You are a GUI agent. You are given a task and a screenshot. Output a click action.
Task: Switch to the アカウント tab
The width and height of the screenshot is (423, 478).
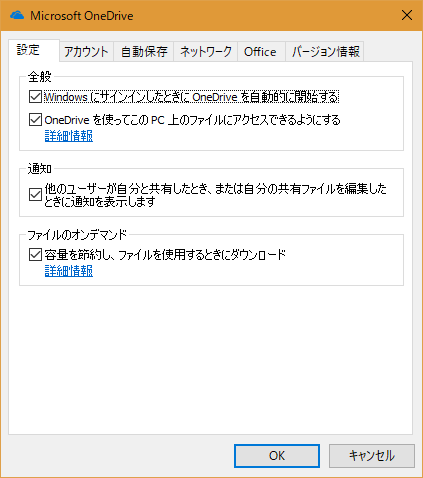pos(86,52)
